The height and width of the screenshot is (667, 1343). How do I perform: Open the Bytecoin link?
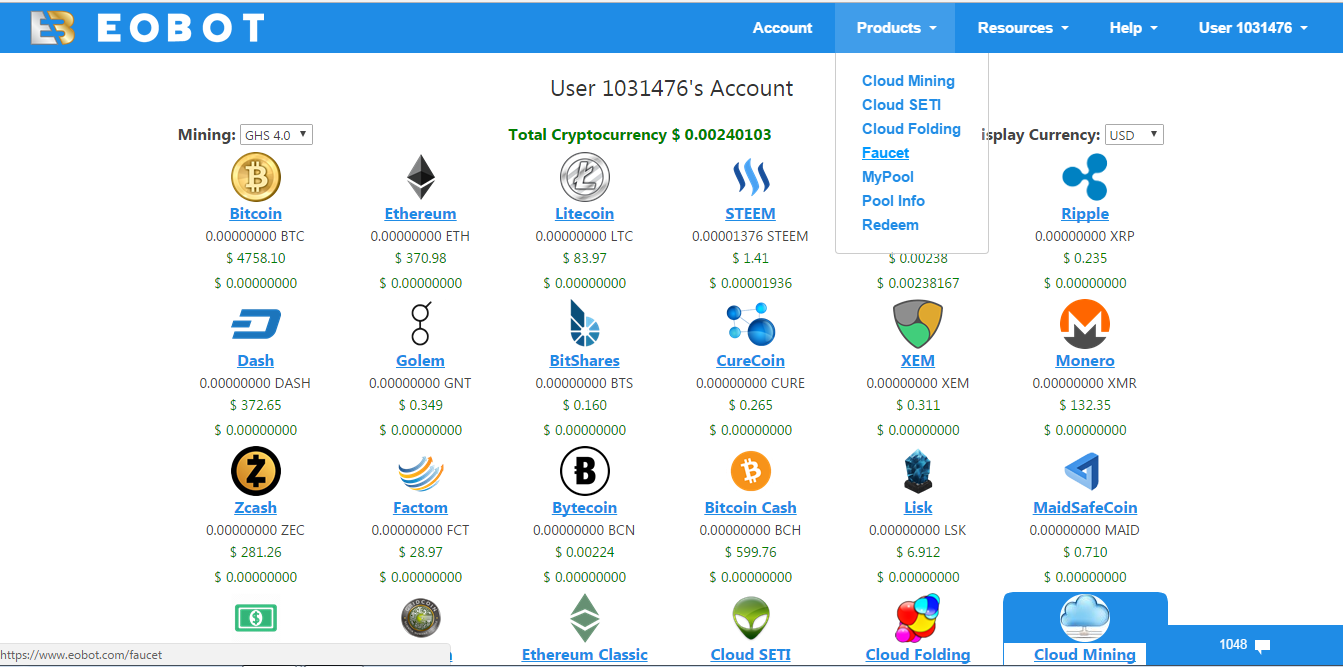(x=585, y=508)
